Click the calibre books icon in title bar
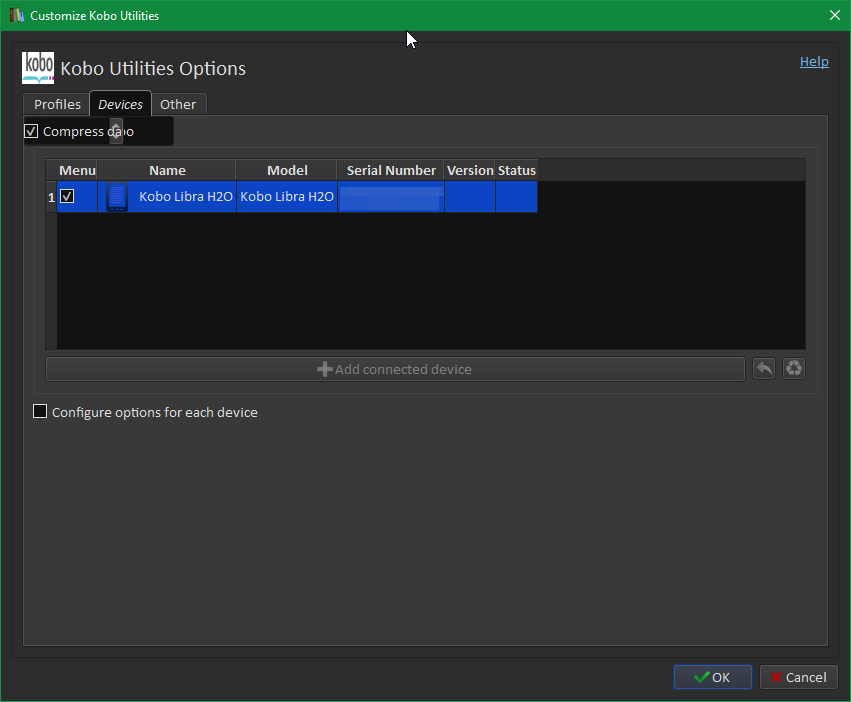This screenshot has height=702, width=851. tap(17, 15)
